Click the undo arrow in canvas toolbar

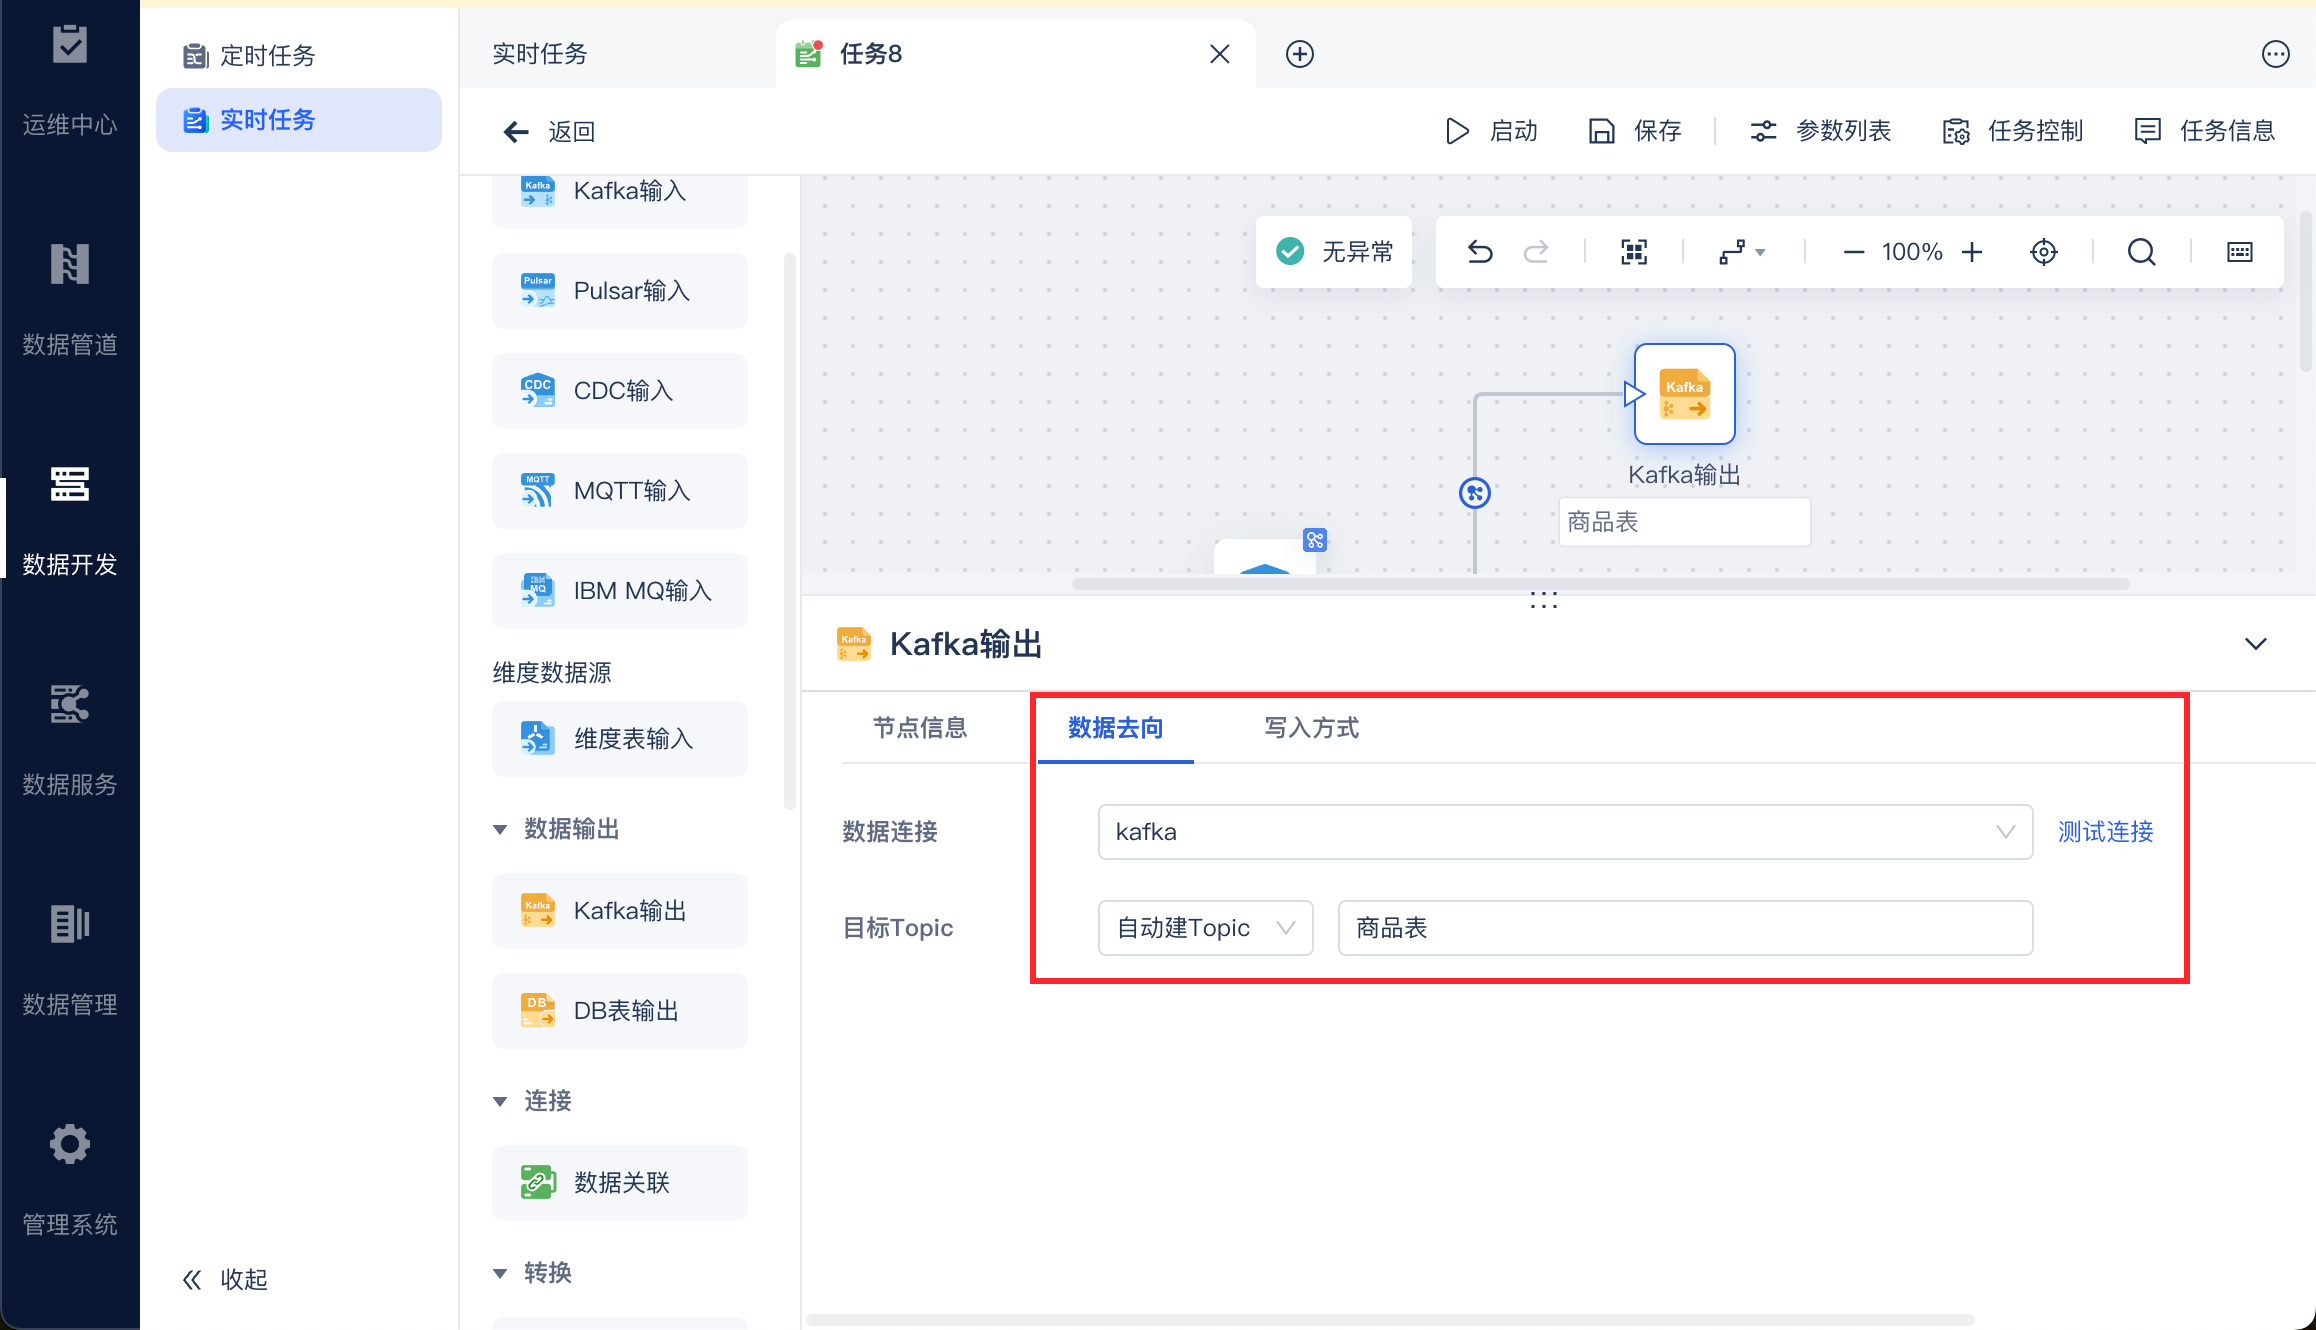(1480, 252)
